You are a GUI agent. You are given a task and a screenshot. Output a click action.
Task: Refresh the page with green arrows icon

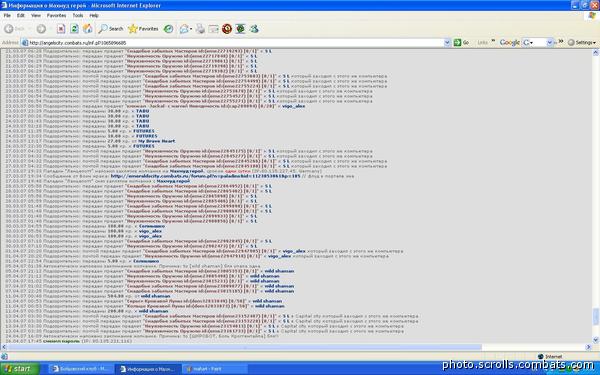pos(74,29)
